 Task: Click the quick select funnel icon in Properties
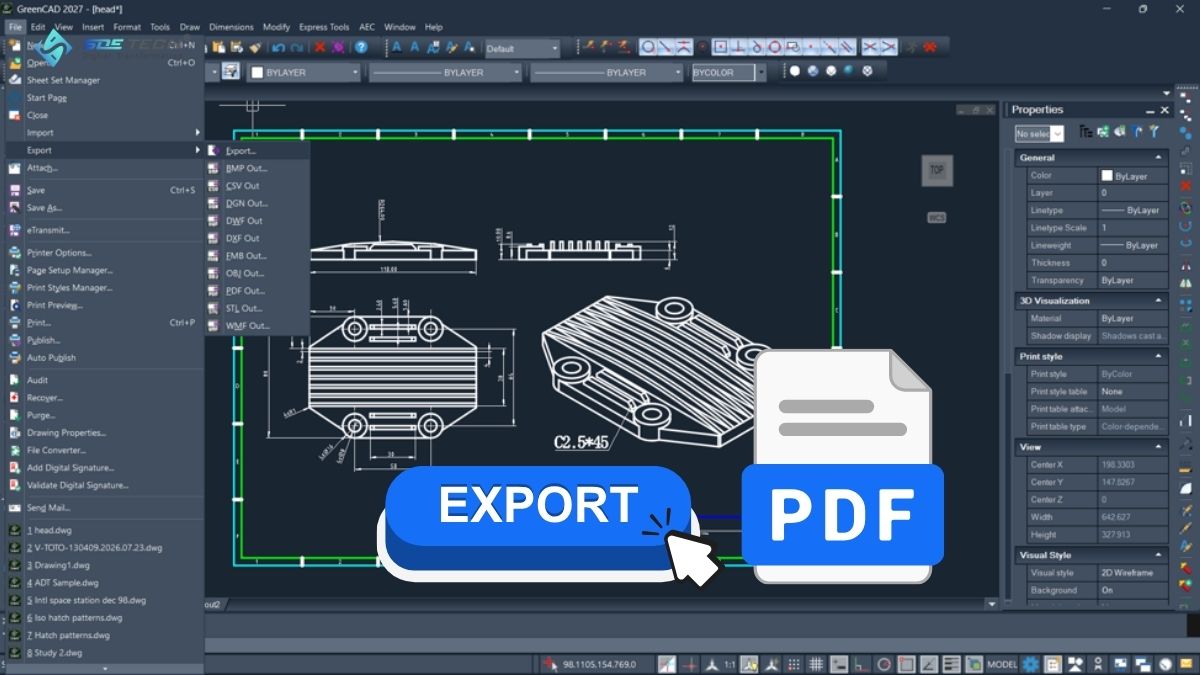[1153, 131]
